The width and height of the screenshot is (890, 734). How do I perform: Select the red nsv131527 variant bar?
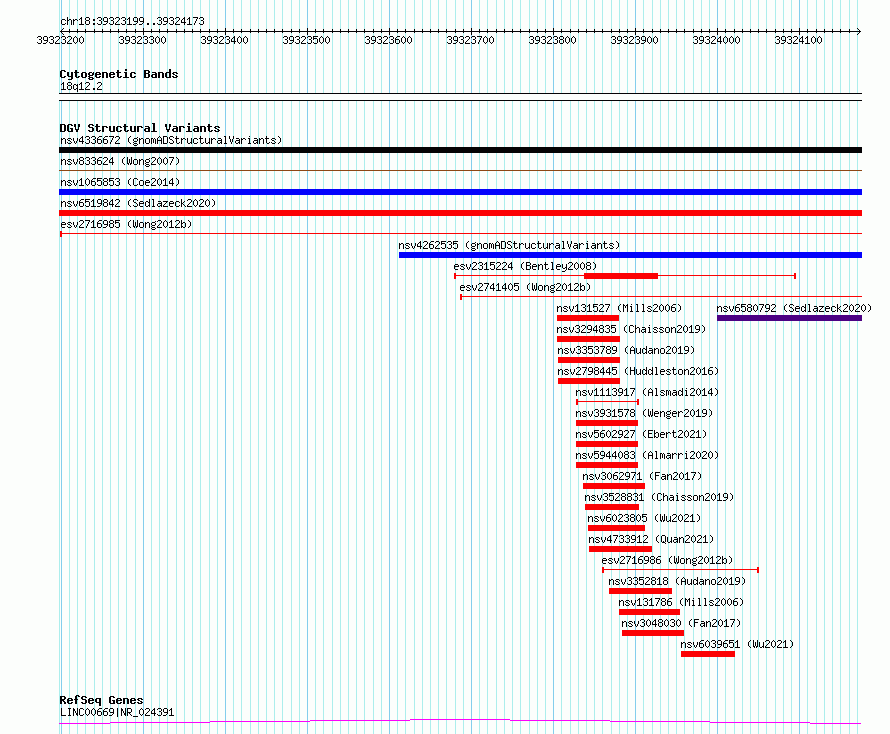tap(588, 318)
